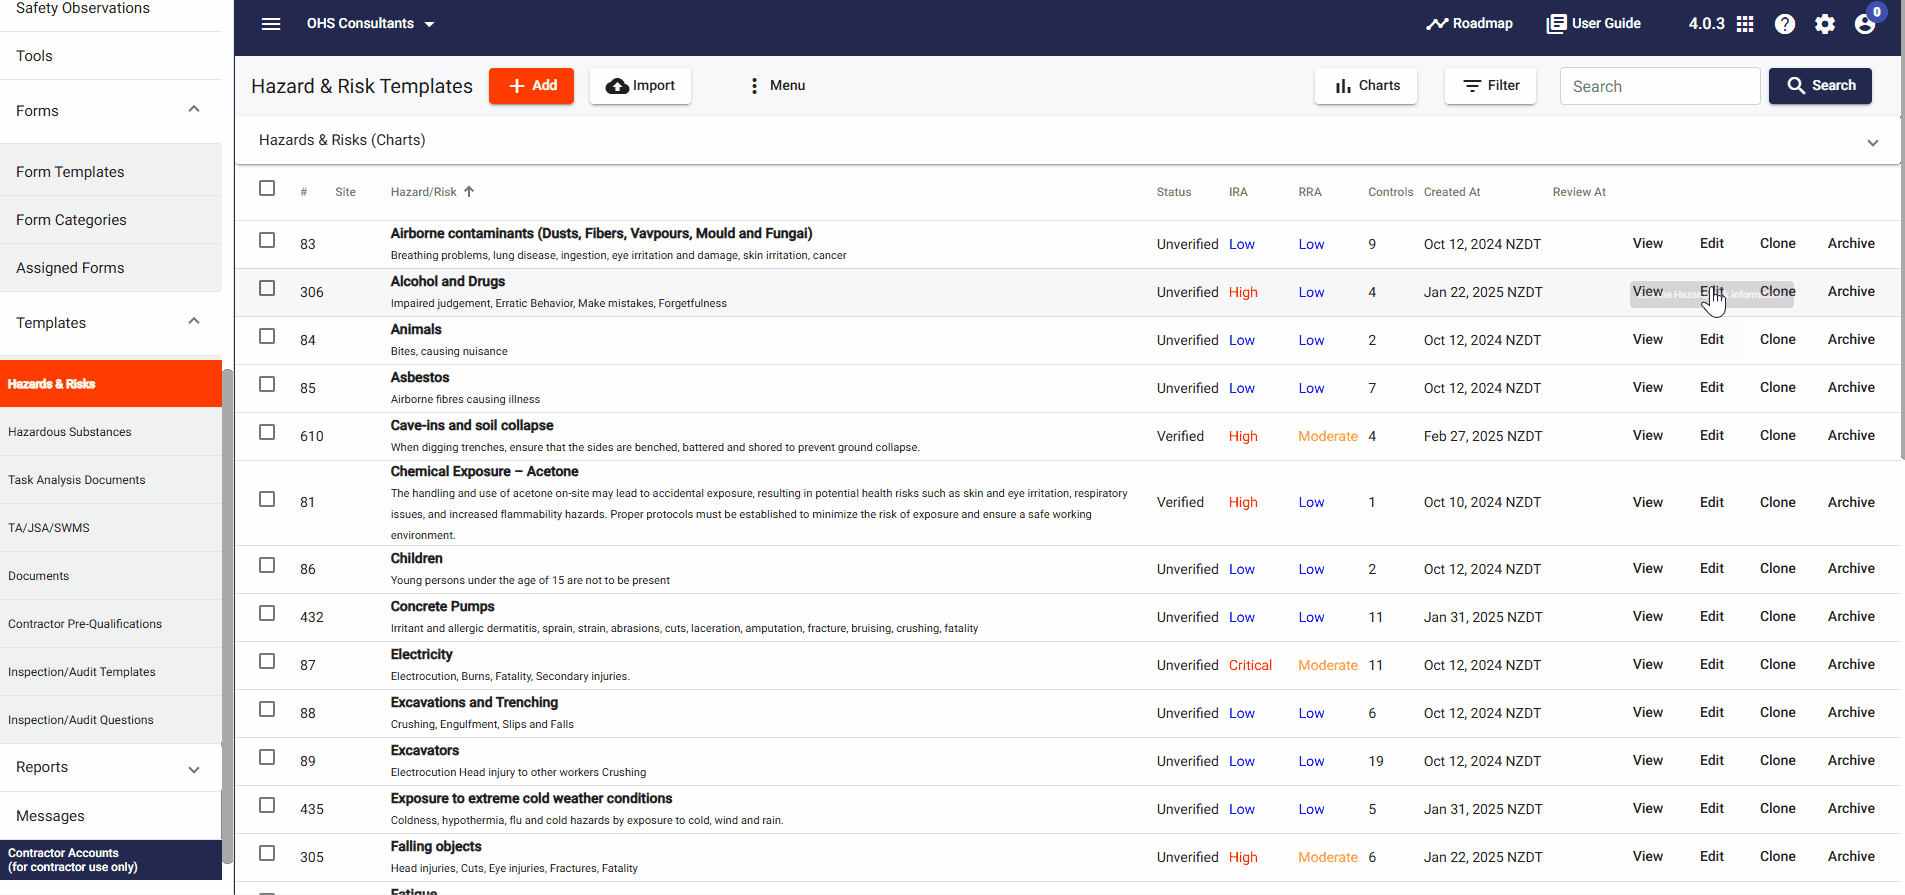Select Hazardous Substances in the sidebar
The image size is (1905, 895).
tap(111, 432)
